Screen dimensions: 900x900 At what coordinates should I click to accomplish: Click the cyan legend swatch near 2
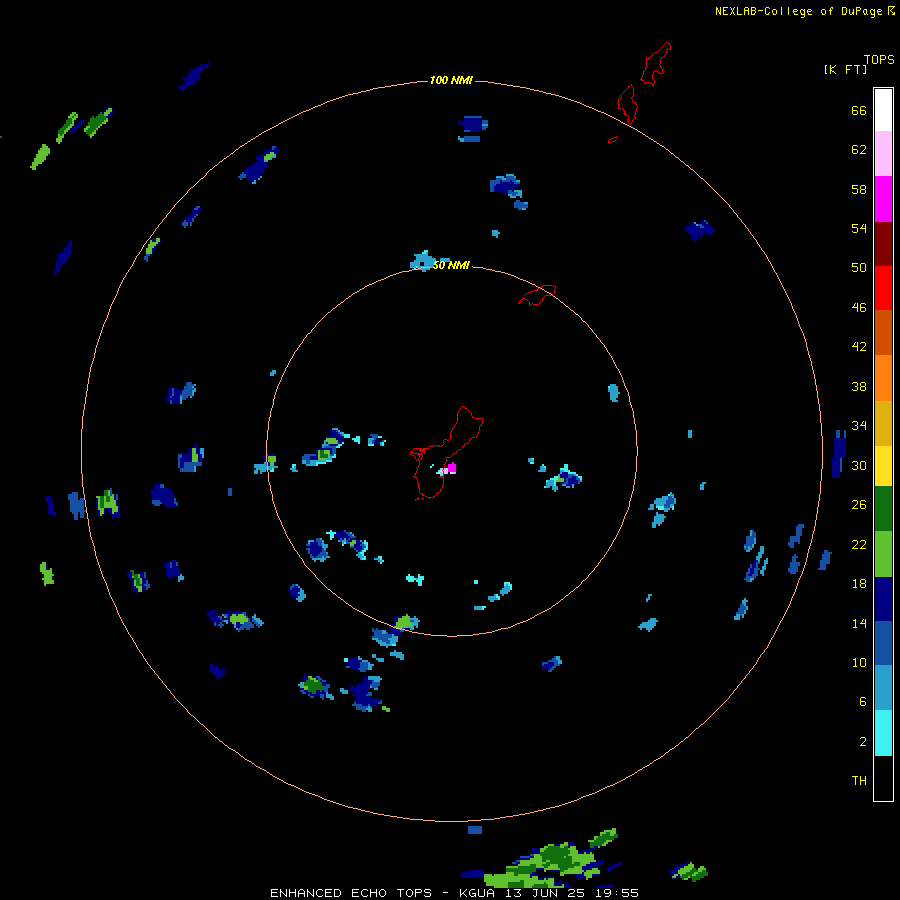click(x=883, y=733)
